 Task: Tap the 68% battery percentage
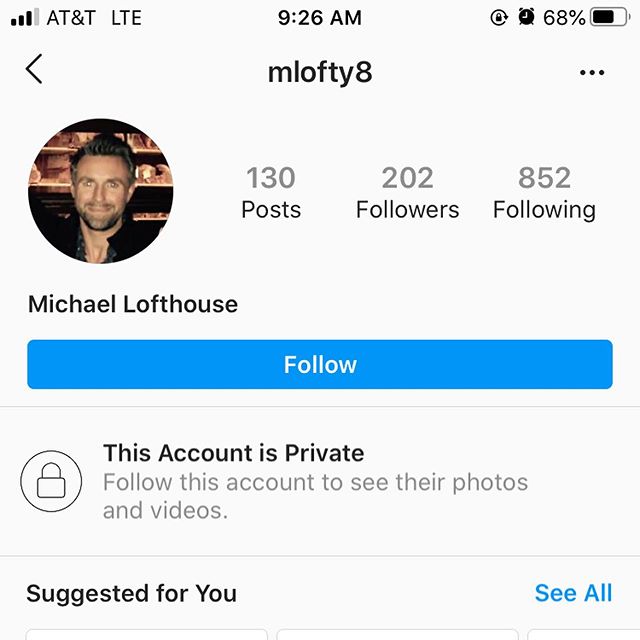coord(564,18)
